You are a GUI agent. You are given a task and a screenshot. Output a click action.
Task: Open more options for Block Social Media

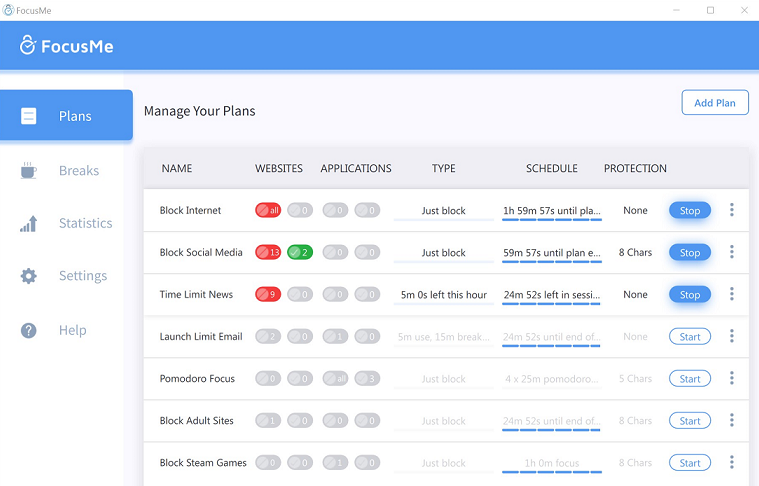[731, 252]
